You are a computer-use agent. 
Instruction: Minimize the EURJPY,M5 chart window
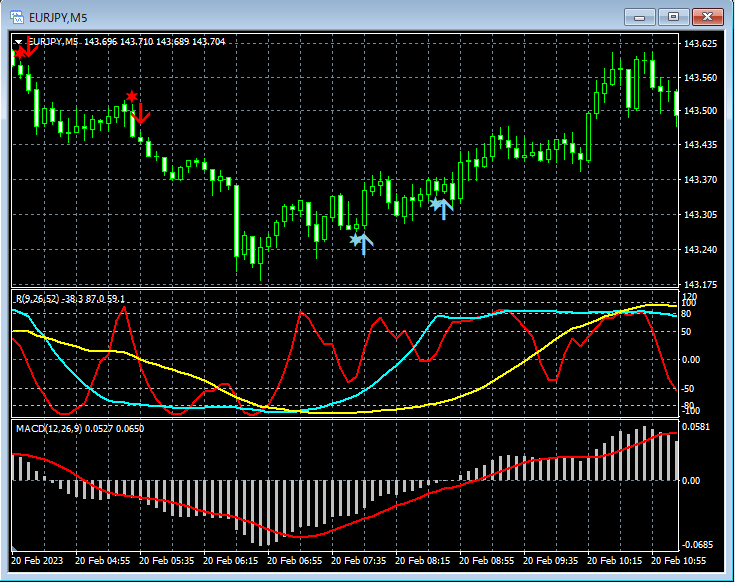[639, 17]
